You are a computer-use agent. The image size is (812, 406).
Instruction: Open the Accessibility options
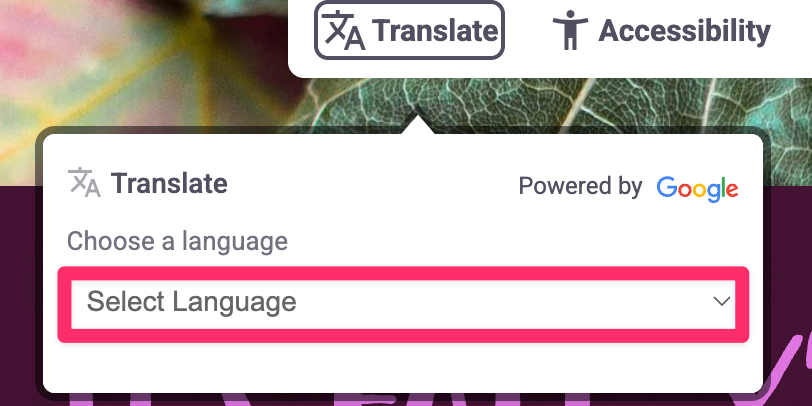click(x=662, y=31)
